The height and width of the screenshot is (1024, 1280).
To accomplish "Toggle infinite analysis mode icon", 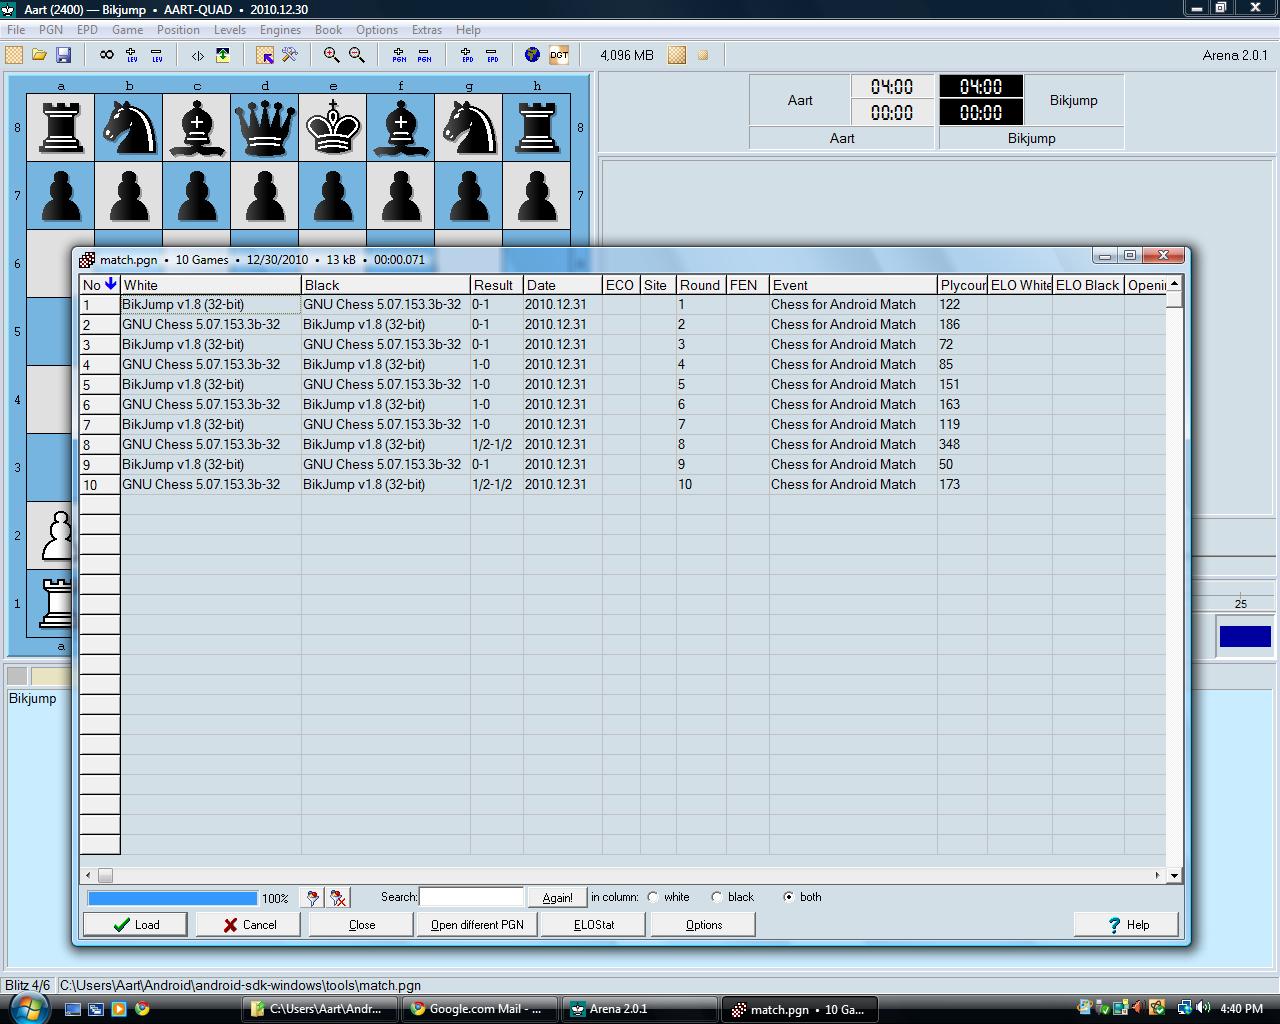I will [106, 55].
